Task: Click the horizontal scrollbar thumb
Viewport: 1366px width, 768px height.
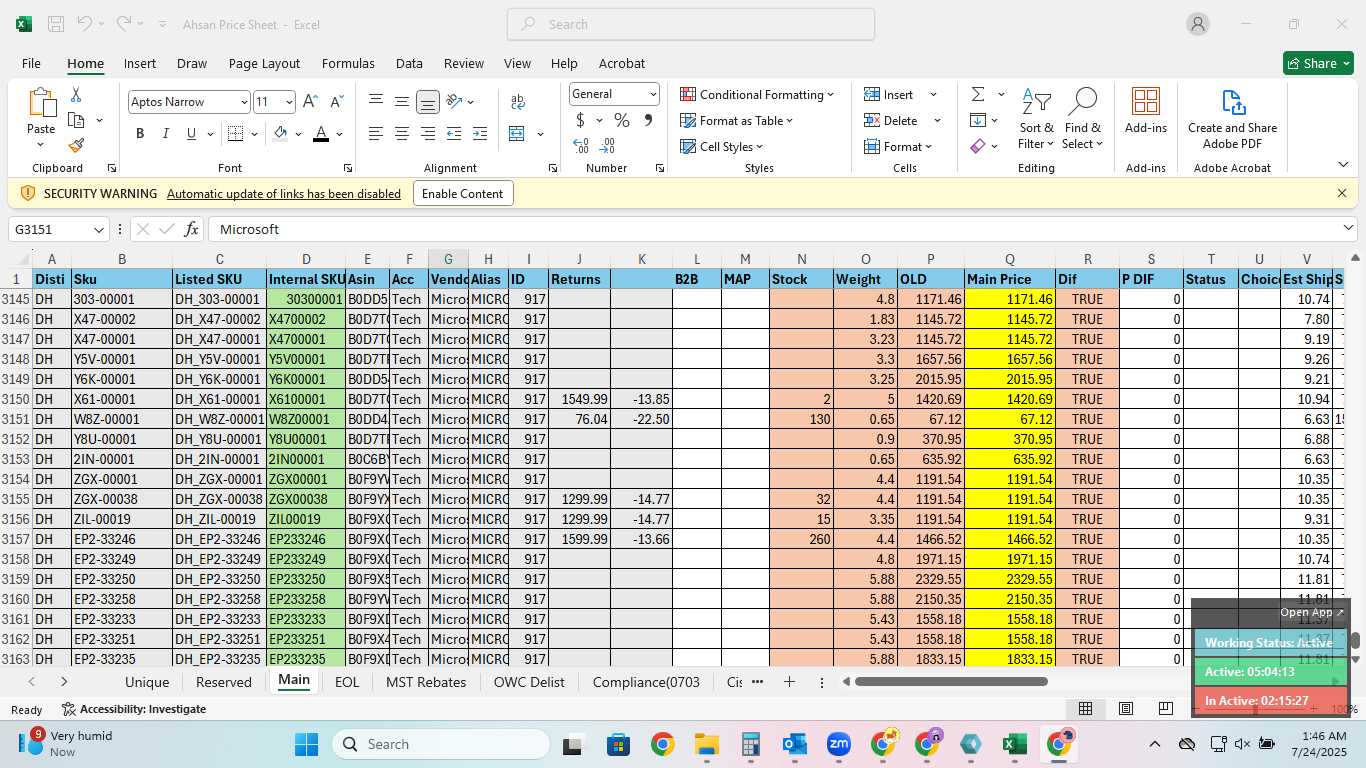Action: 950,682
